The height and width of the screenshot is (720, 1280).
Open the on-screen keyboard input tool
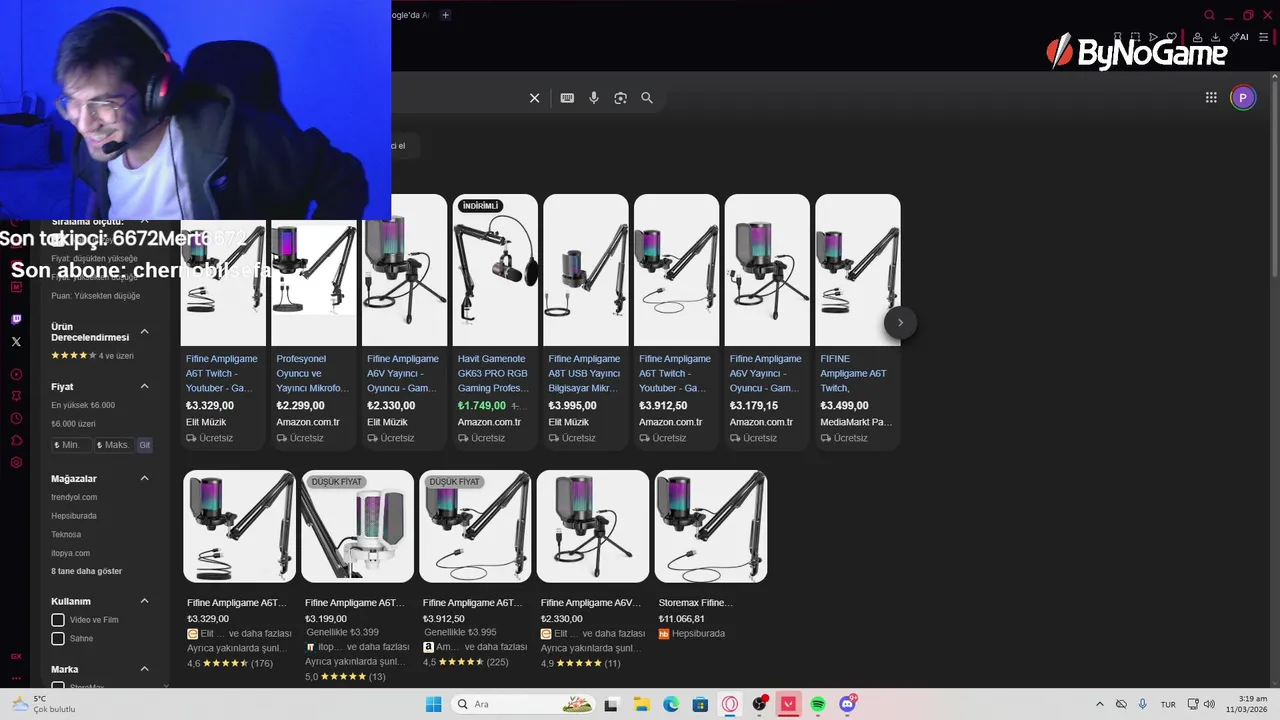click(x=567, y=98)
